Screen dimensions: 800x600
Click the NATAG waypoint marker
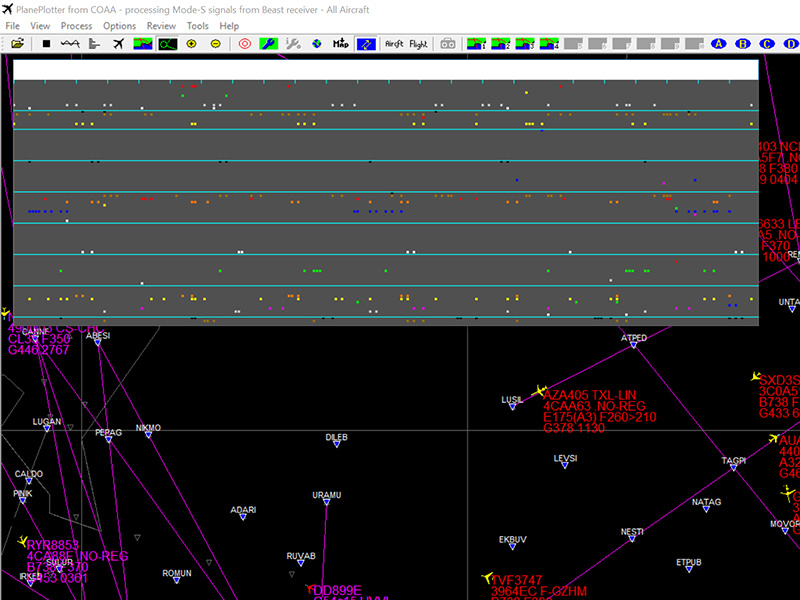pos(706,509)
